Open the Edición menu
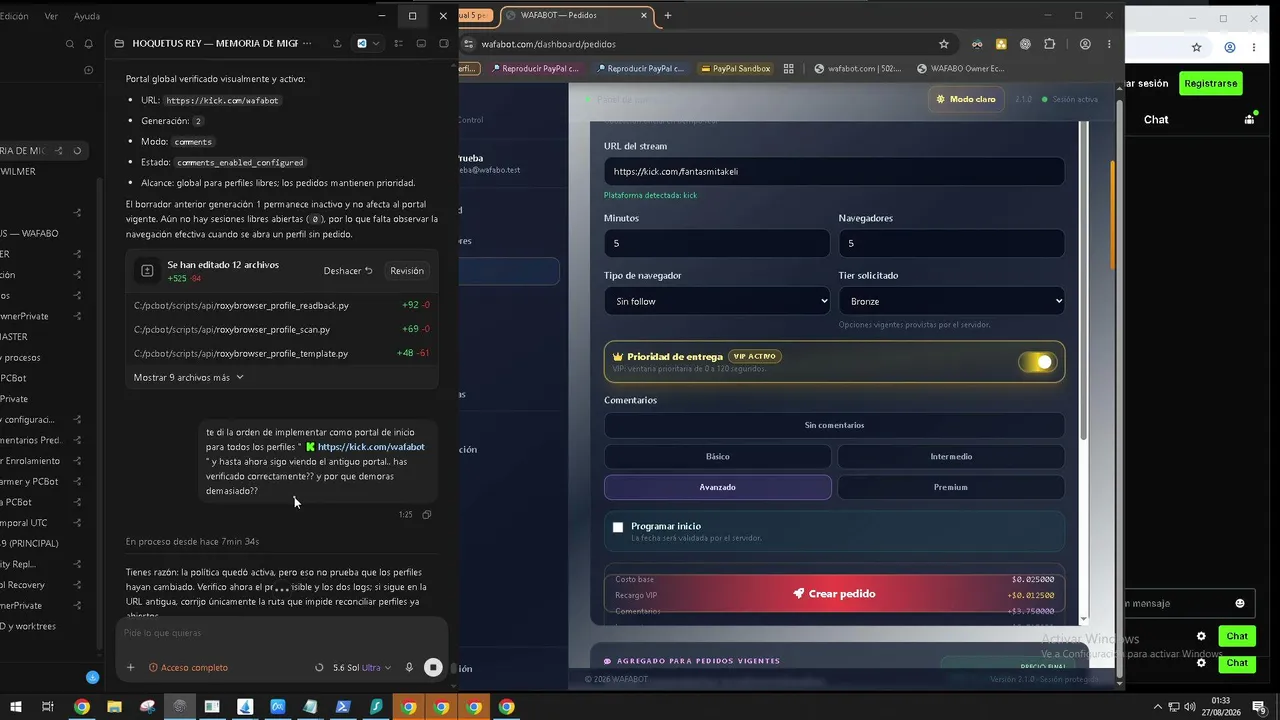The width and height of the screenshot is (1280, 720). pyautogui.click(x=14, y=16)
